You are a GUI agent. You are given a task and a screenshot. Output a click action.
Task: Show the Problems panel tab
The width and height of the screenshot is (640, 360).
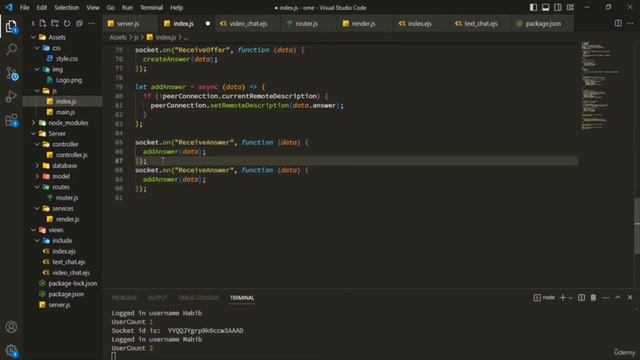point(124,298)
